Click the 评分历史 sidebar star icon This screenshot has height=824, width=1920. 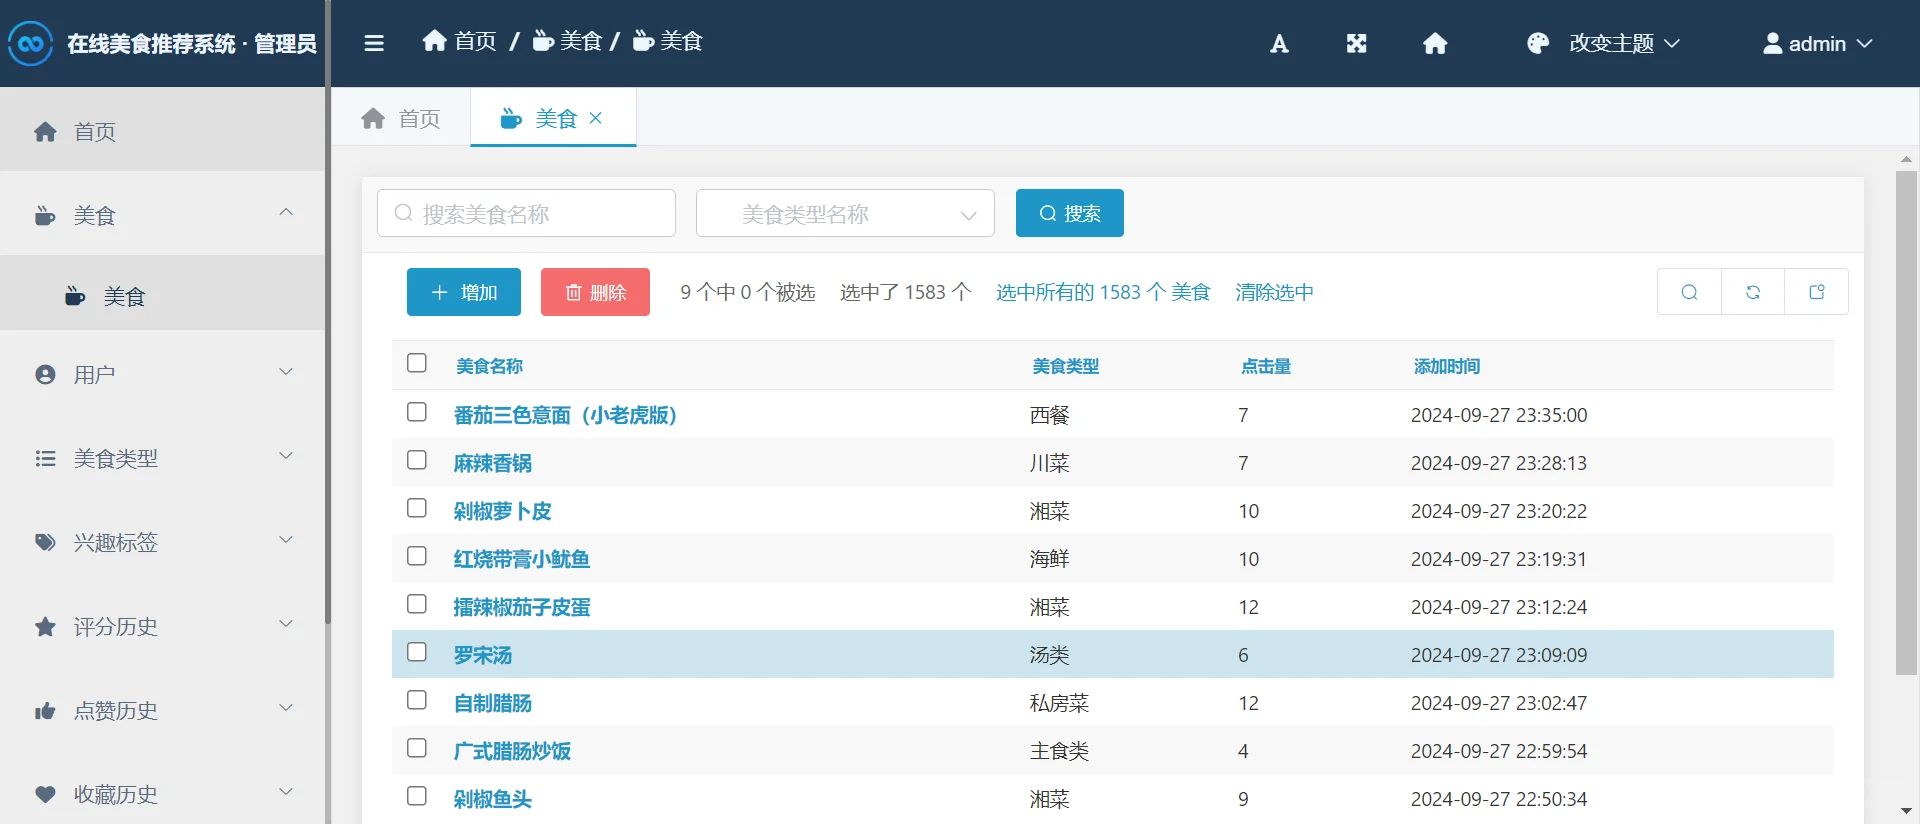(45, 627)
